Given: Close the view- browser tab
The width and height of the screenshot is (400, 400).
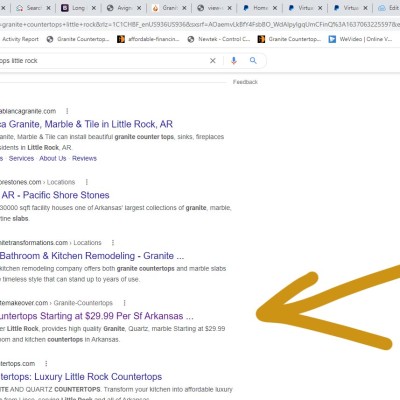Looking at the screenshot, I should [x=229, y=8].
